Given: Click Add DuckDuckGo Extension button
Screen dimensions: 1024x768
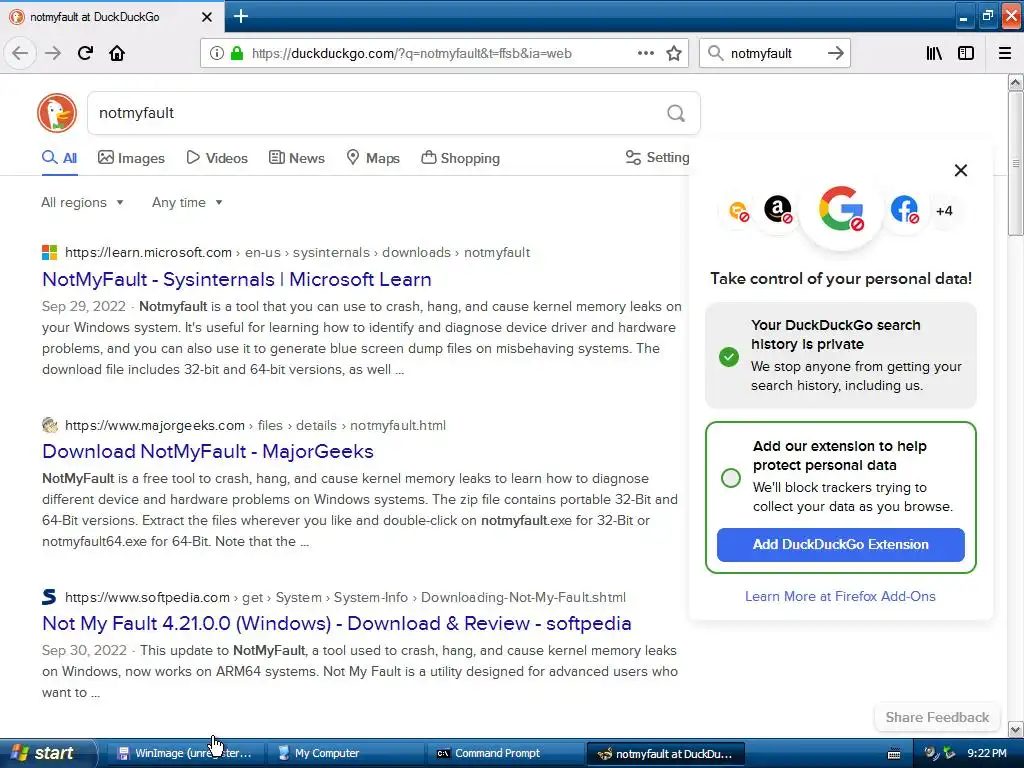Looking at the screenshot, I should pos(840,545).
